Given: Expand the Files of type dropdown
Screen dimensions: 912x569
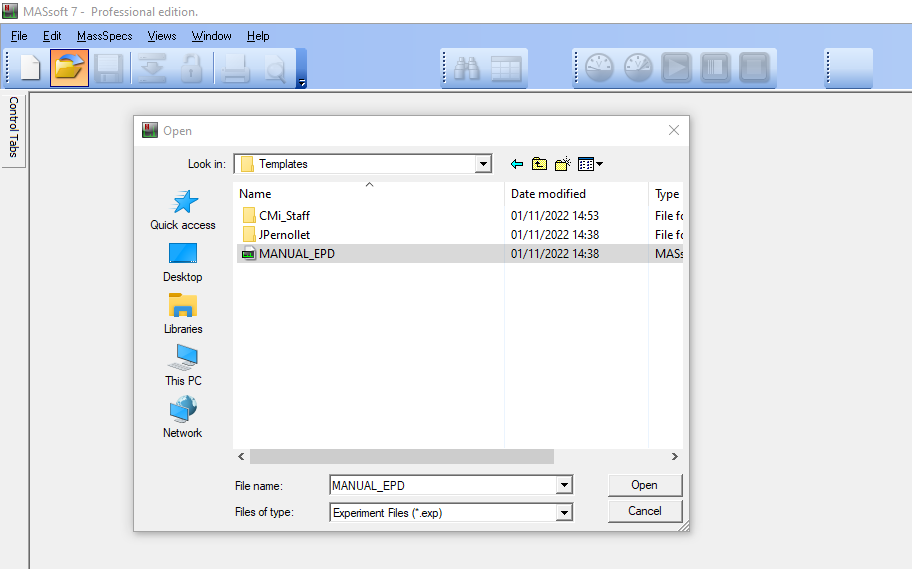Looking at the screenshot, I should point(565,513).
